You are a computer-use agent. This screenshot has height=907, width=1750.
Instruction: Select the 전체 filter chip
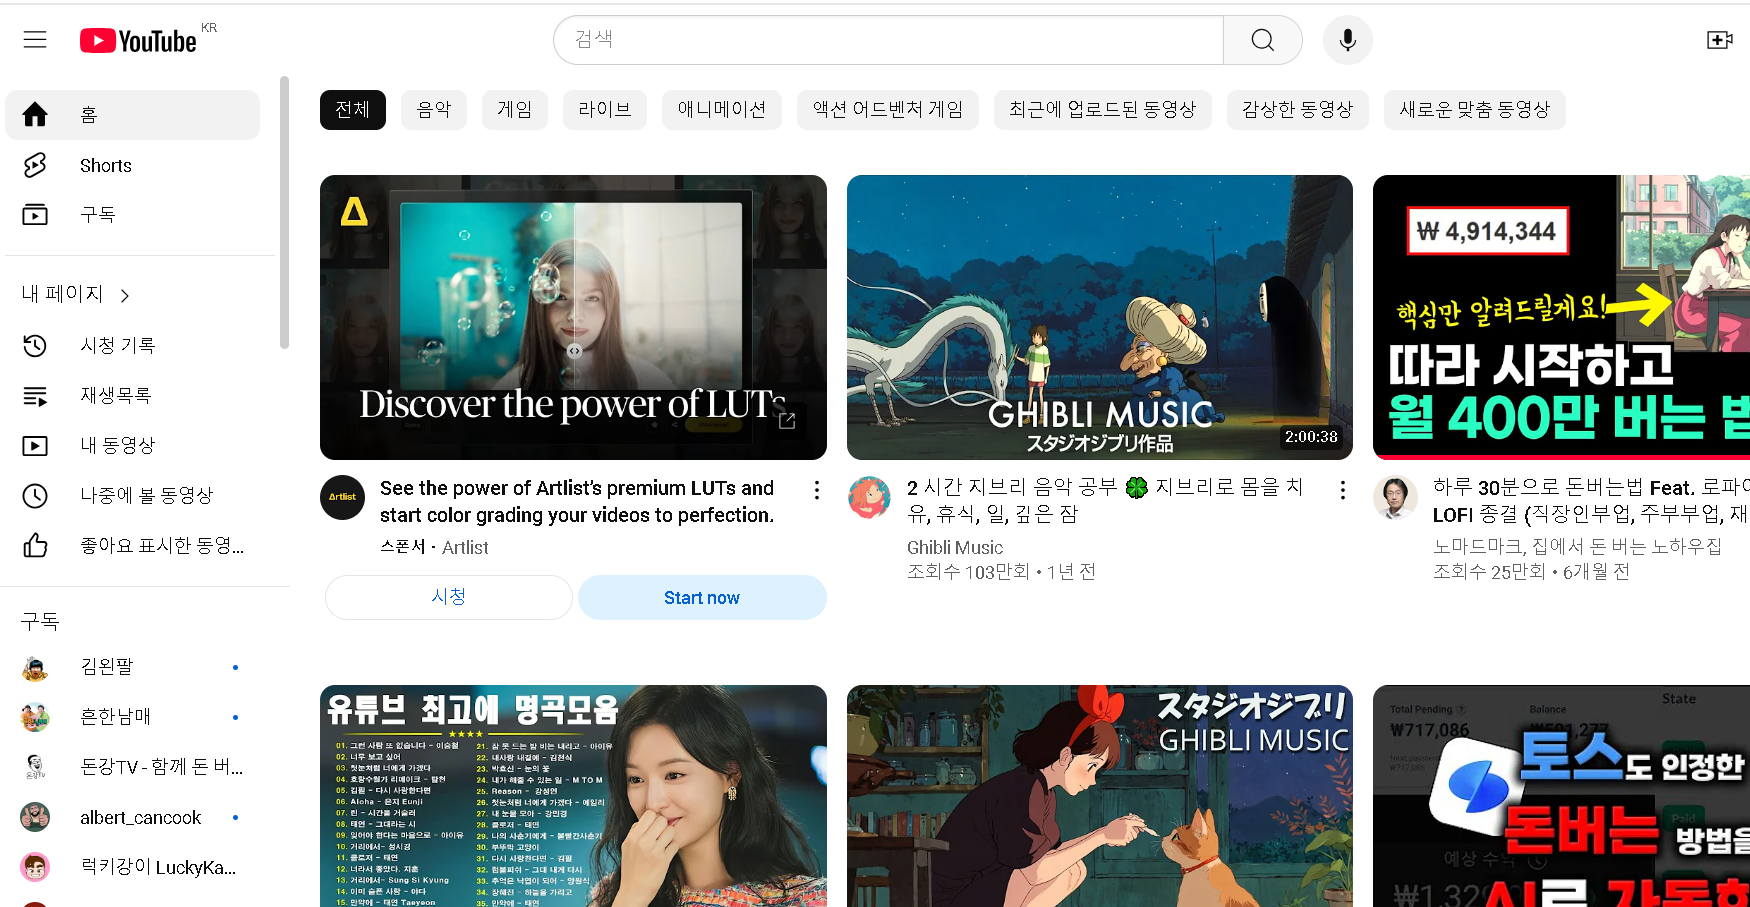(353, 109)
